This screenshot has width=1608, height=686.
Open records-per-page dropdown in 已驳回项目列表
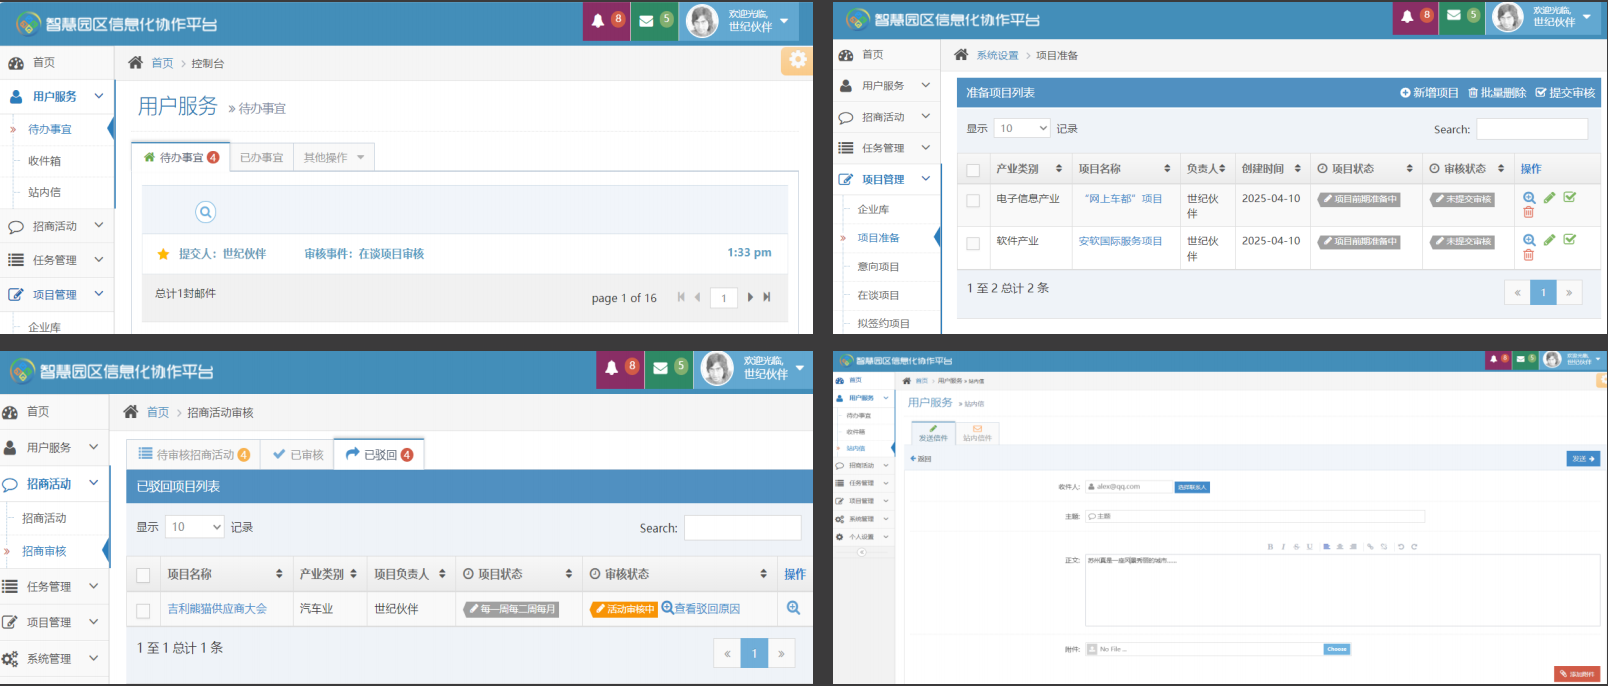(x=195, y=527)
